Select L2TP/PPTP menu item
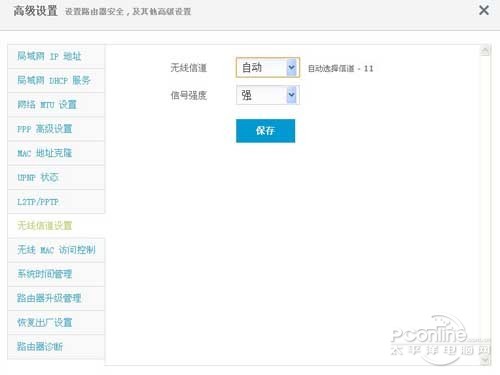This screenshot has height=375, width=500. (x=56, y=202)
